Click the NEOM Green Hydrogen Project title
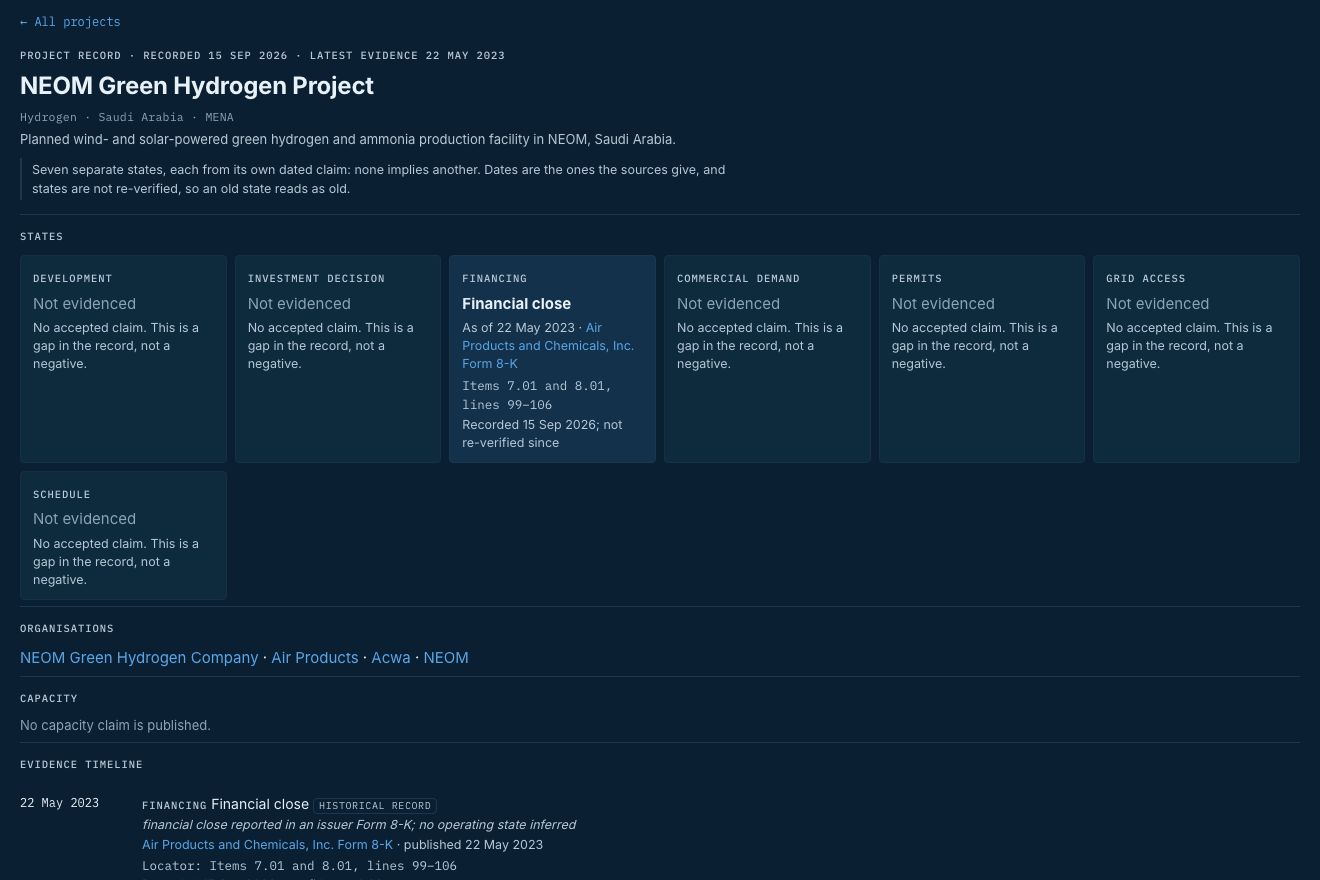1320x880 pixels. 197,86
